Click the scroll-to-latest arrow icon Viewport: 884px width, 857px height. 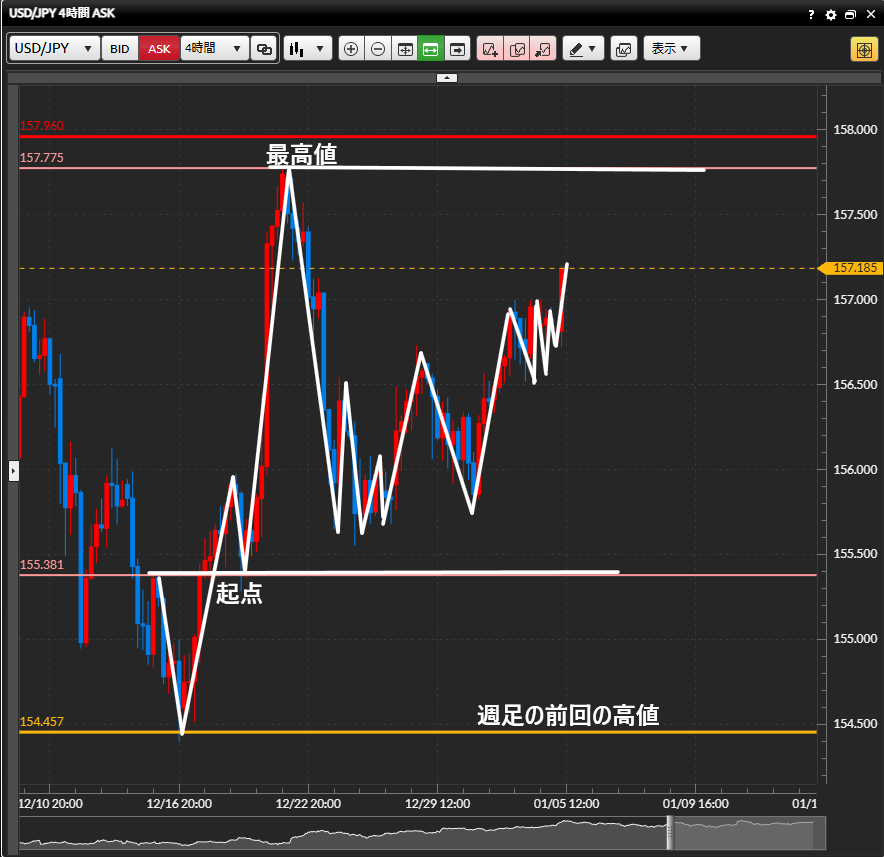coord(458,48)
